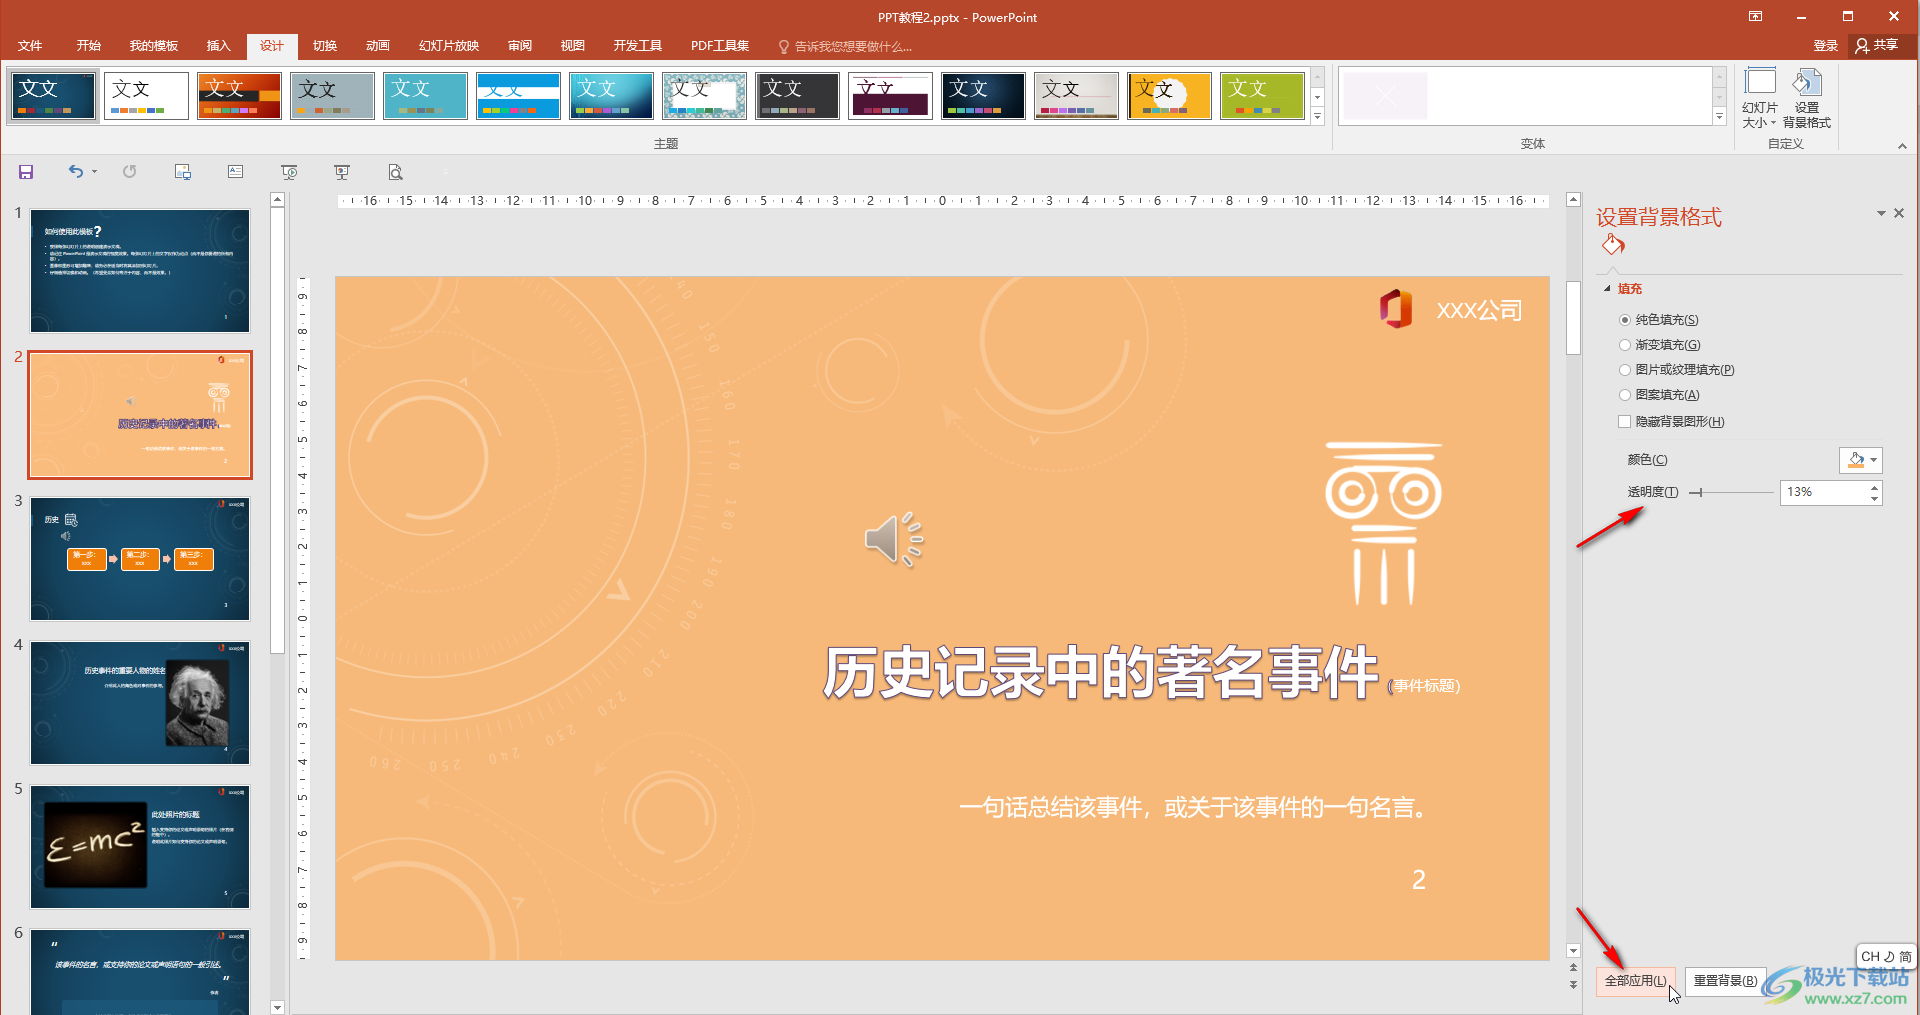The height and width of the screenshot is (1015, 1920).
Task: Select pattern fill (图案填充) radio button
Action: point(1624,395)
